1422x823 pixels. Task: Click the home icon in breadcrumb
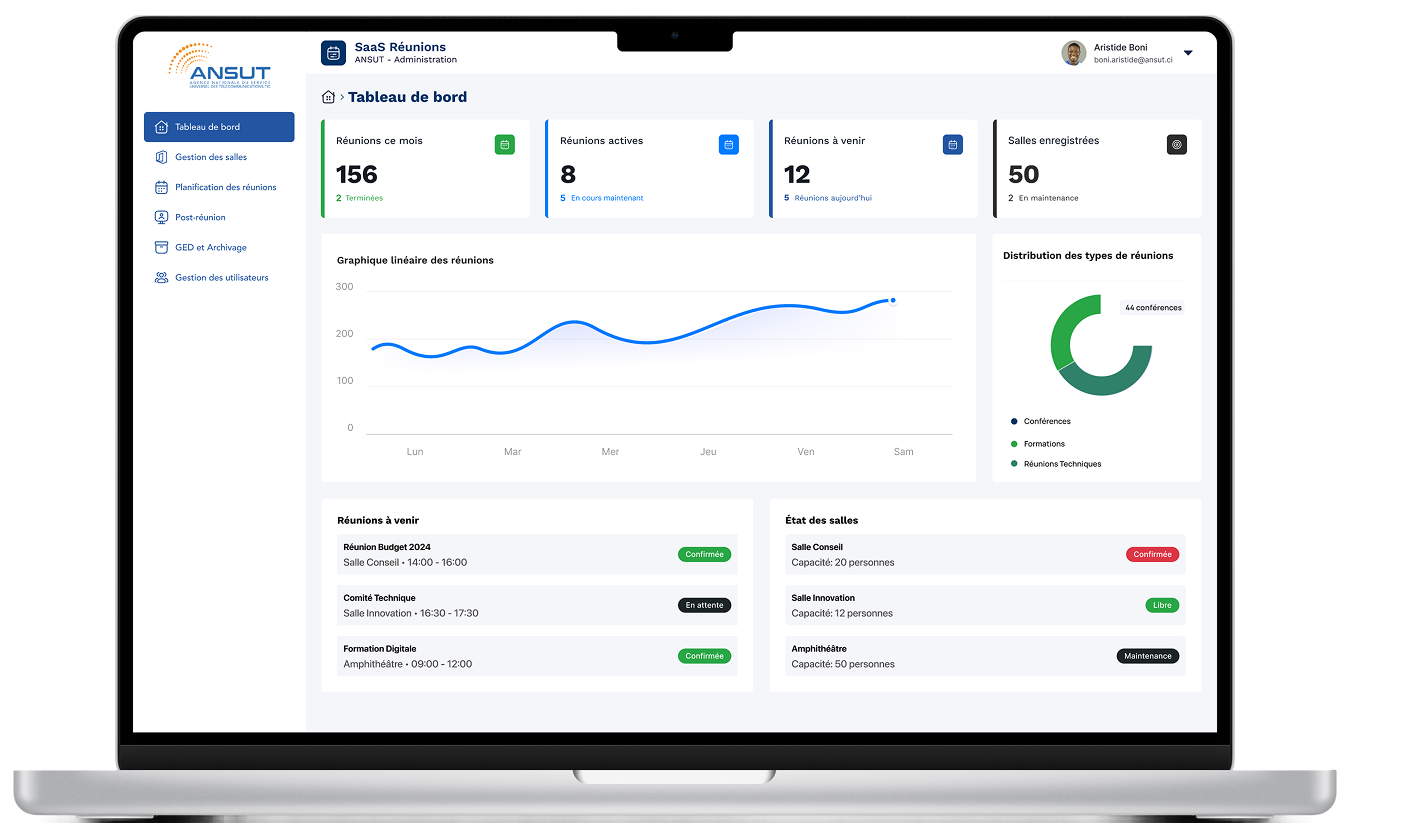[x=328, y=97]
